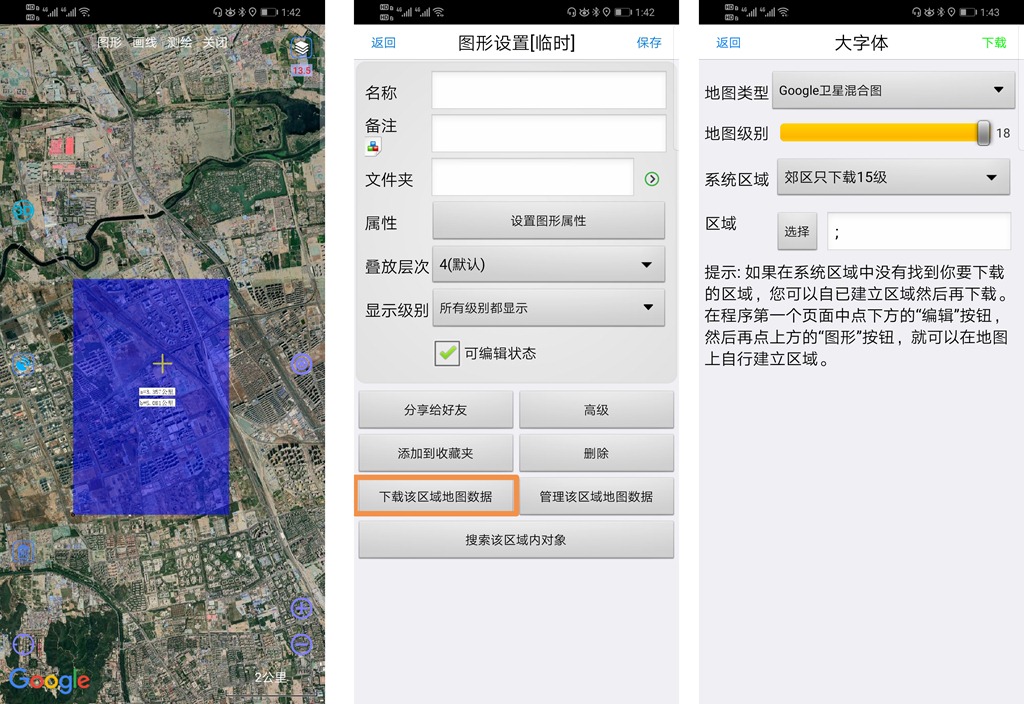
Task: Click green arrow icon beside 文件夹 field
Action: (x=652, y=179)
